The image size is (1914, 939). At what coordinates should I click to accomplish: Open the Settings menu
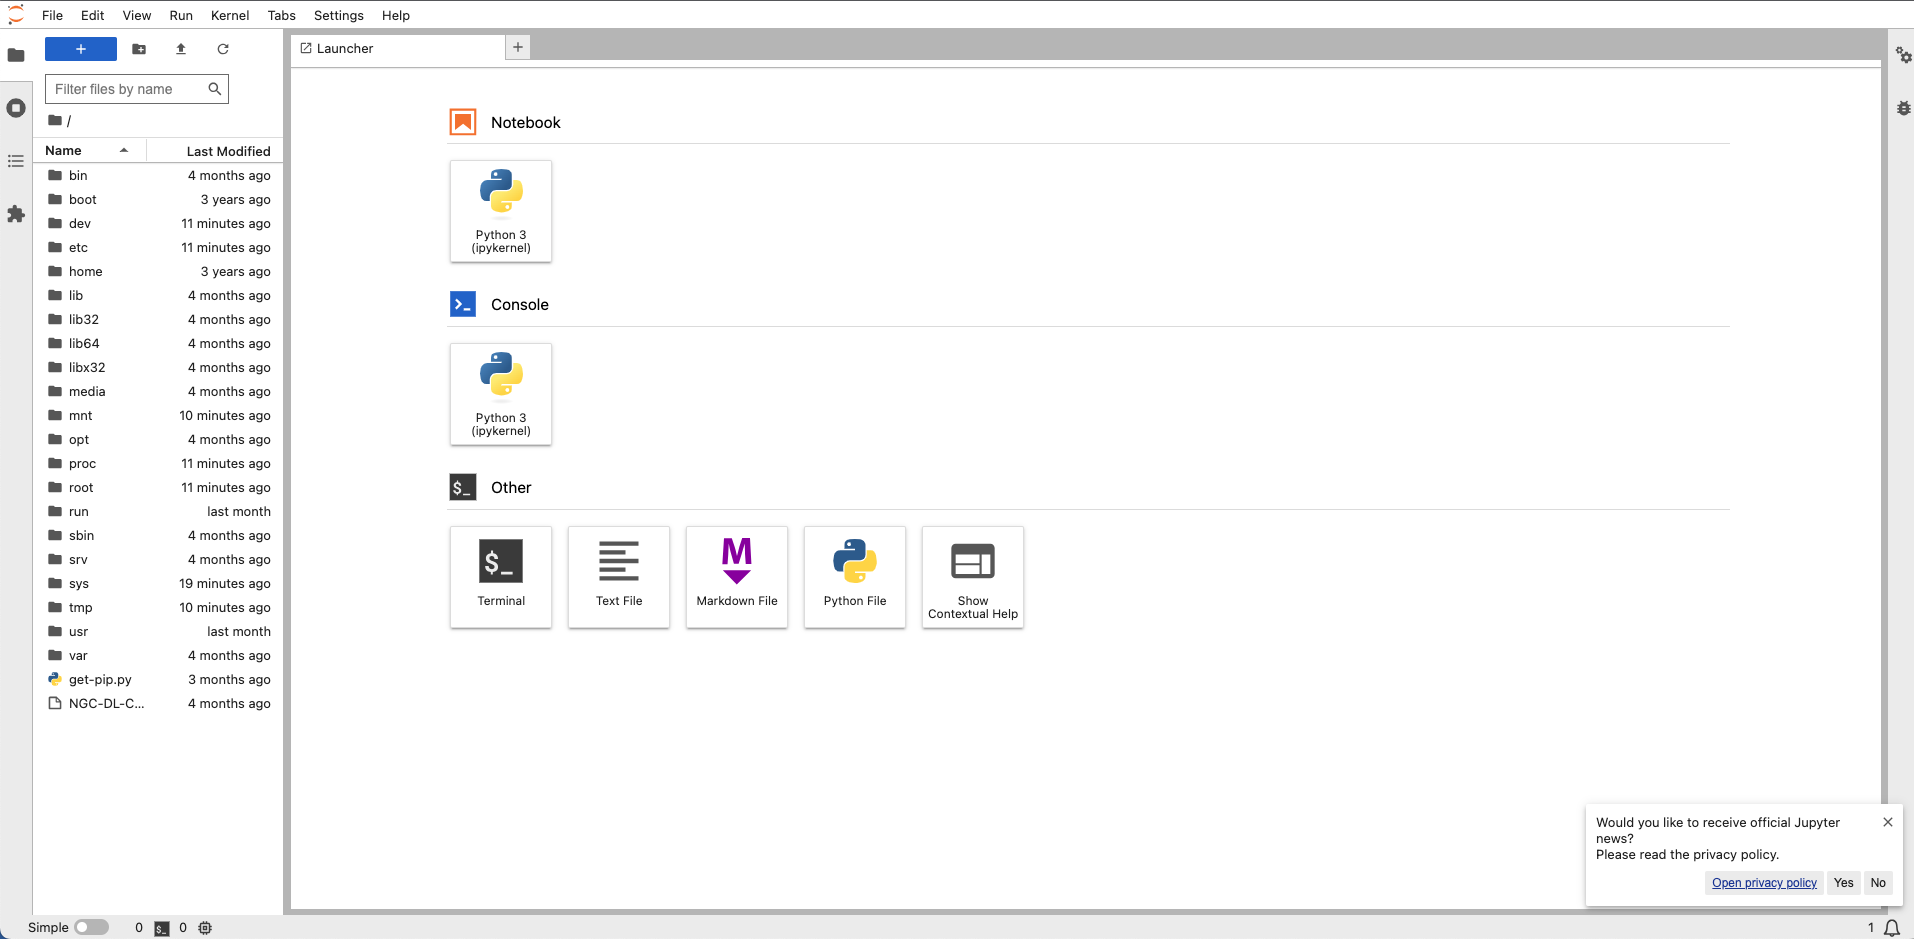[339, 15]
